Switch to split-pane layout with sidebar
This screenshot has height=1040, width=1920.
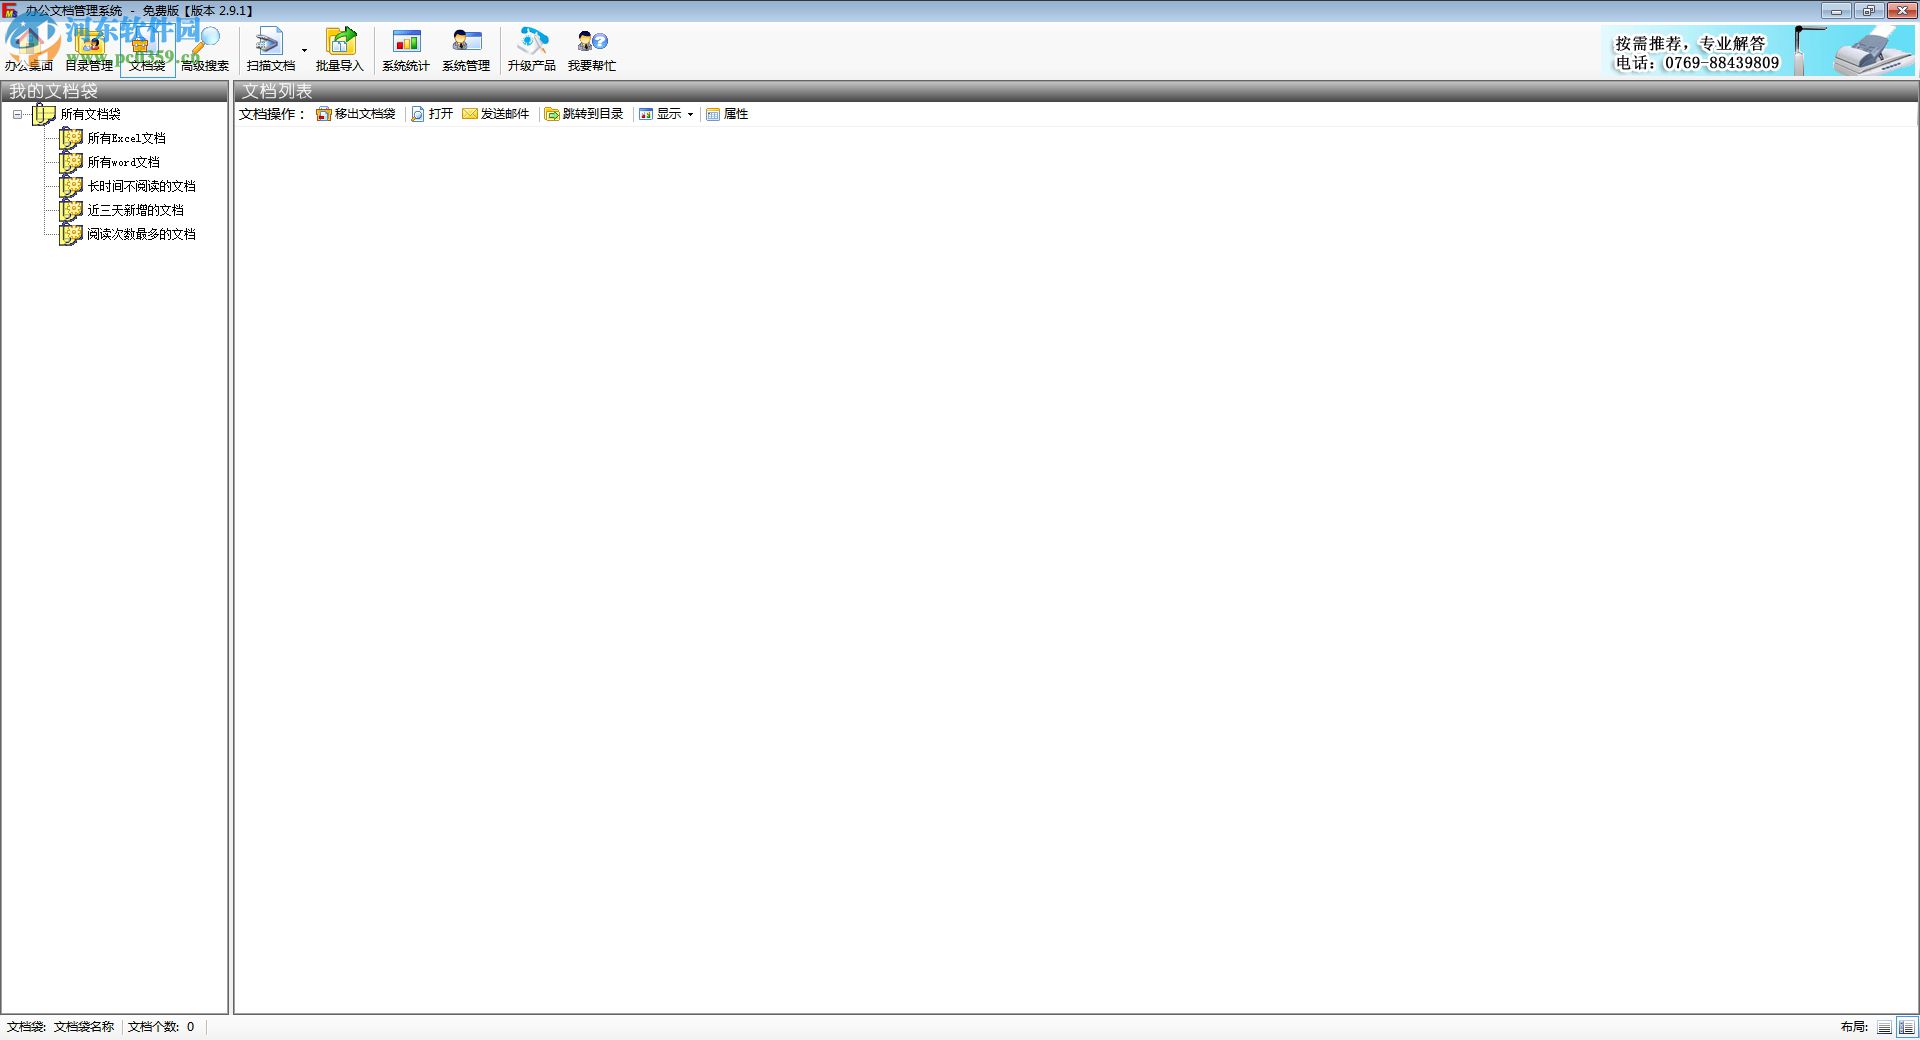click(x=1907, y=1027)
